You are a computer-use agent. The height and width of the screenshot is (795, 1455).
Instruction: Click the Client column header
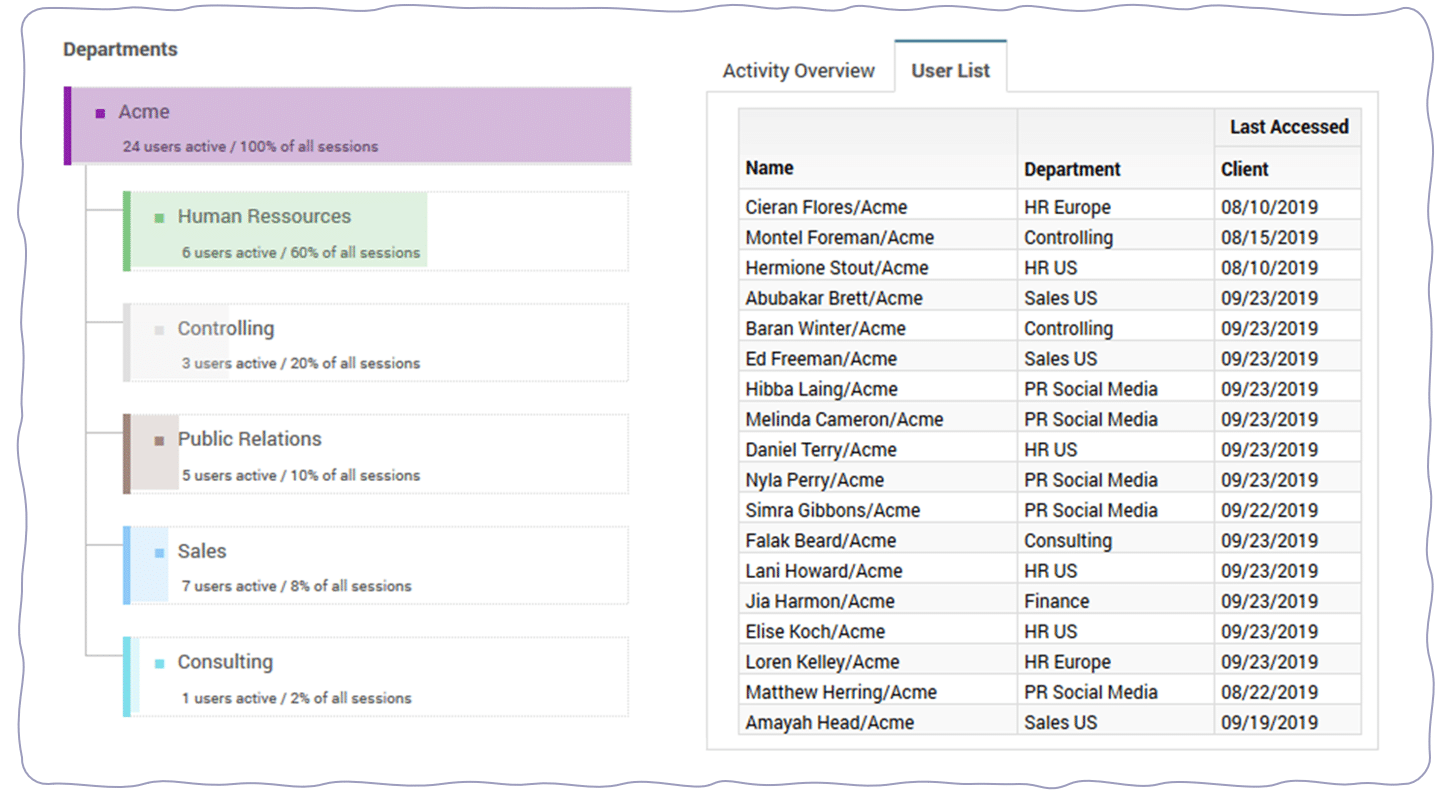1245,169
